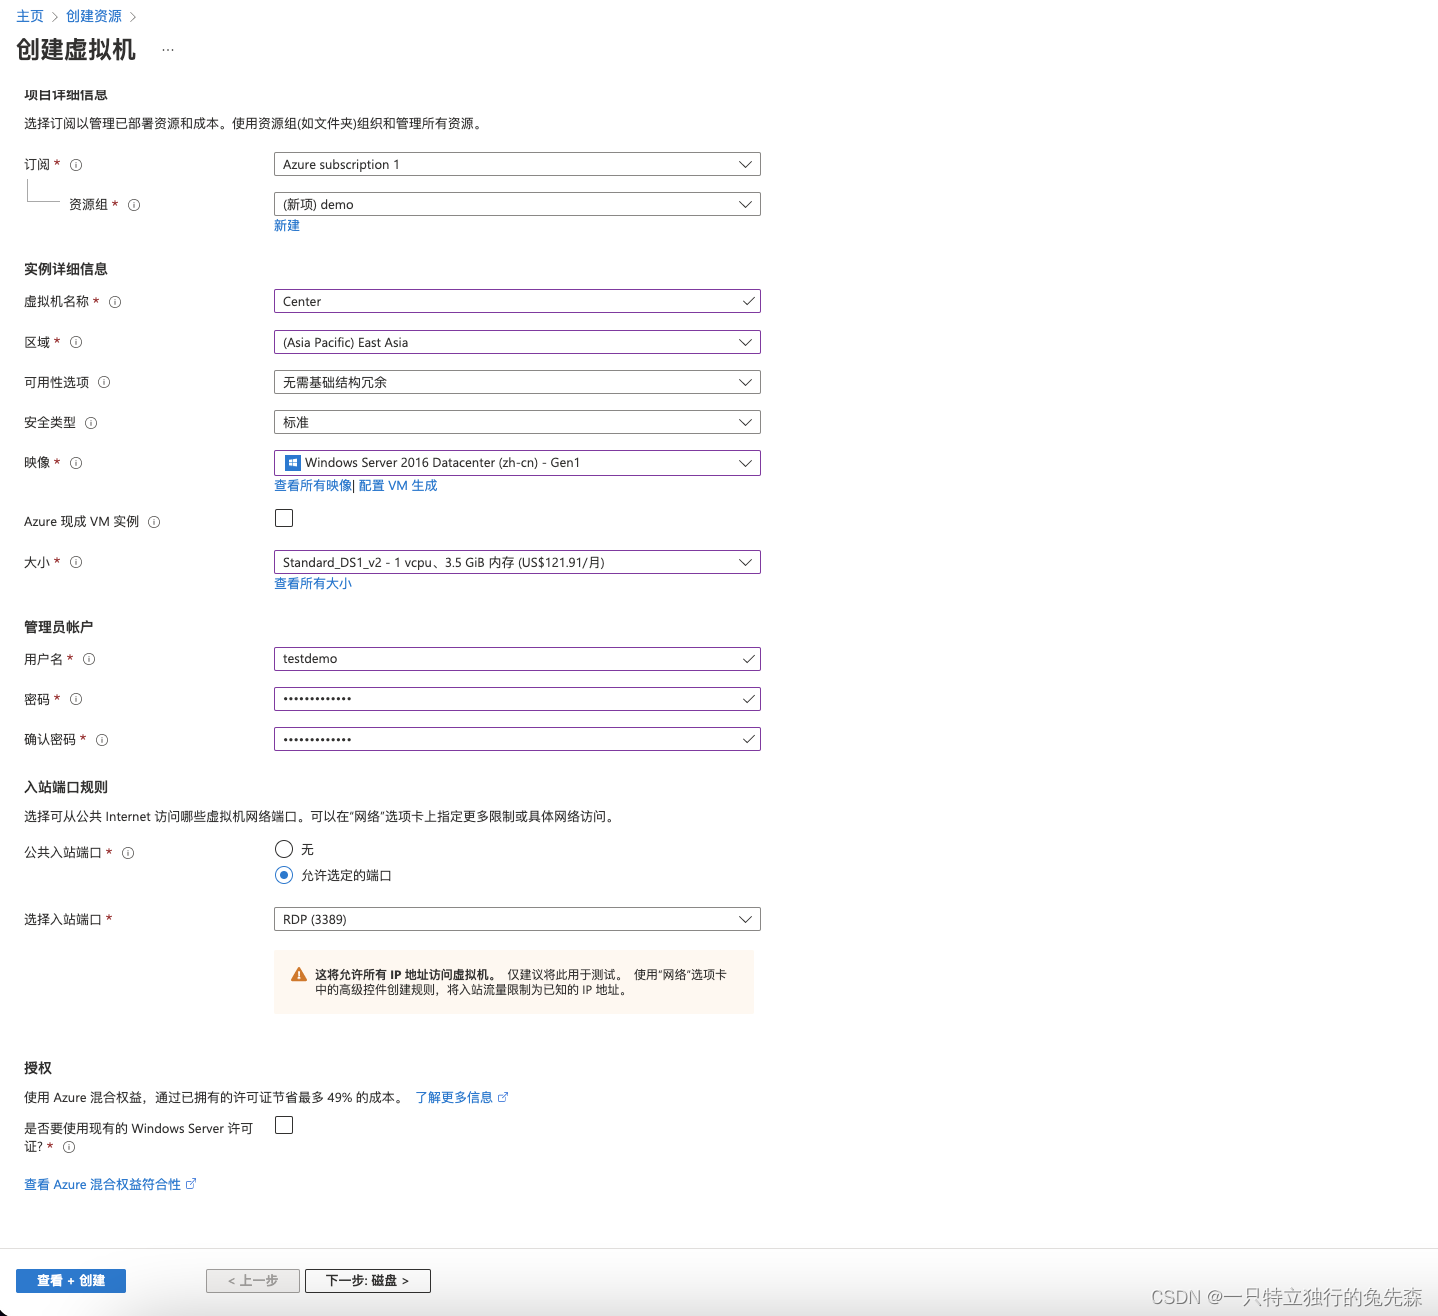Enable the Azure 现成 VM 实例 checkbox

(x=284, y=518)
